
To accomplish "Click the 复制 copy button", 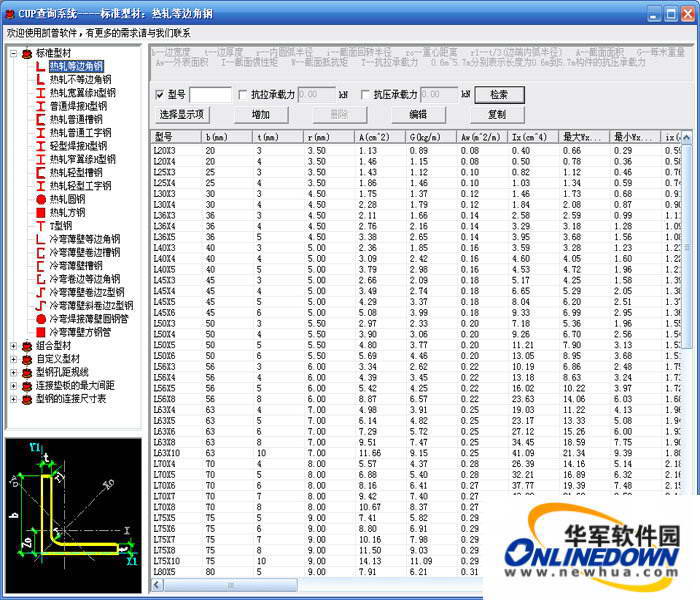I will pos(497,115).
